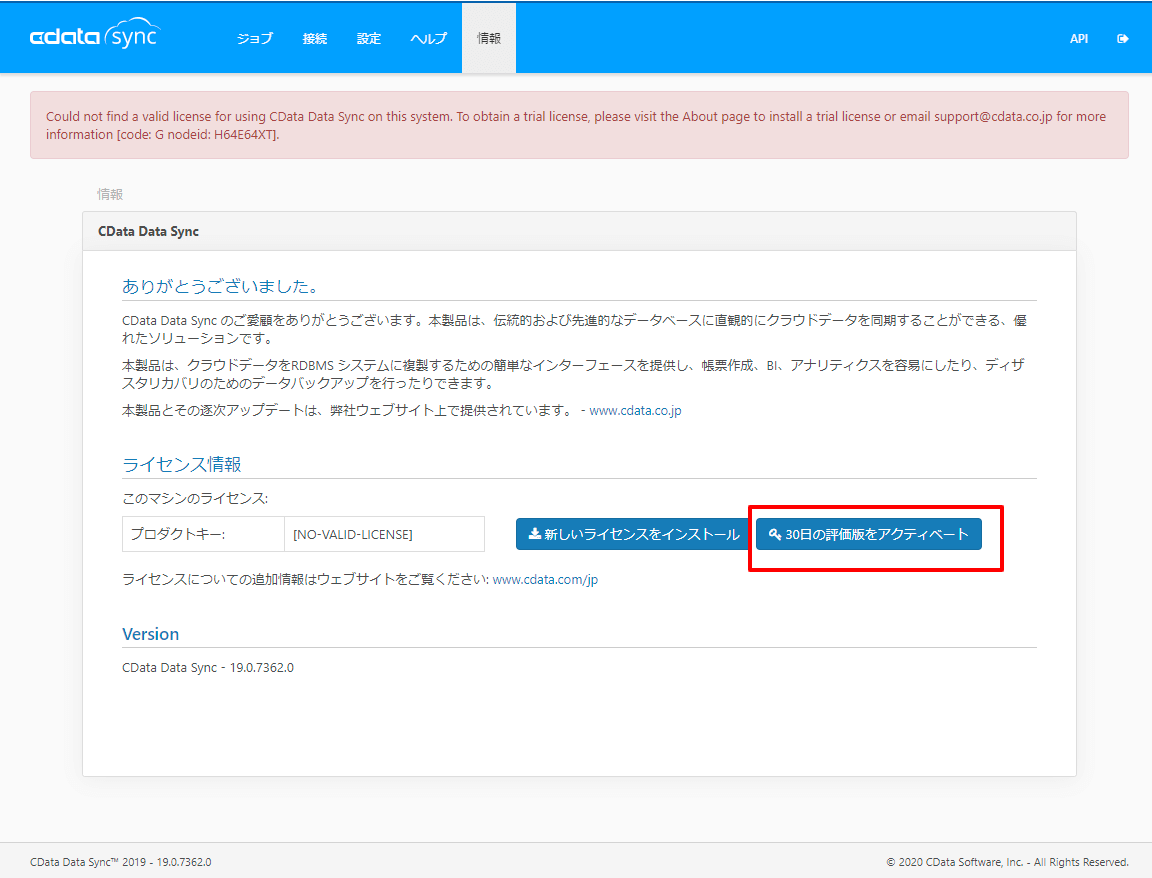Image resolution: width=1152 pixels, height=878 pixels.
Task: Click the ライセンス情報 section heading
Action: point(182,464)
